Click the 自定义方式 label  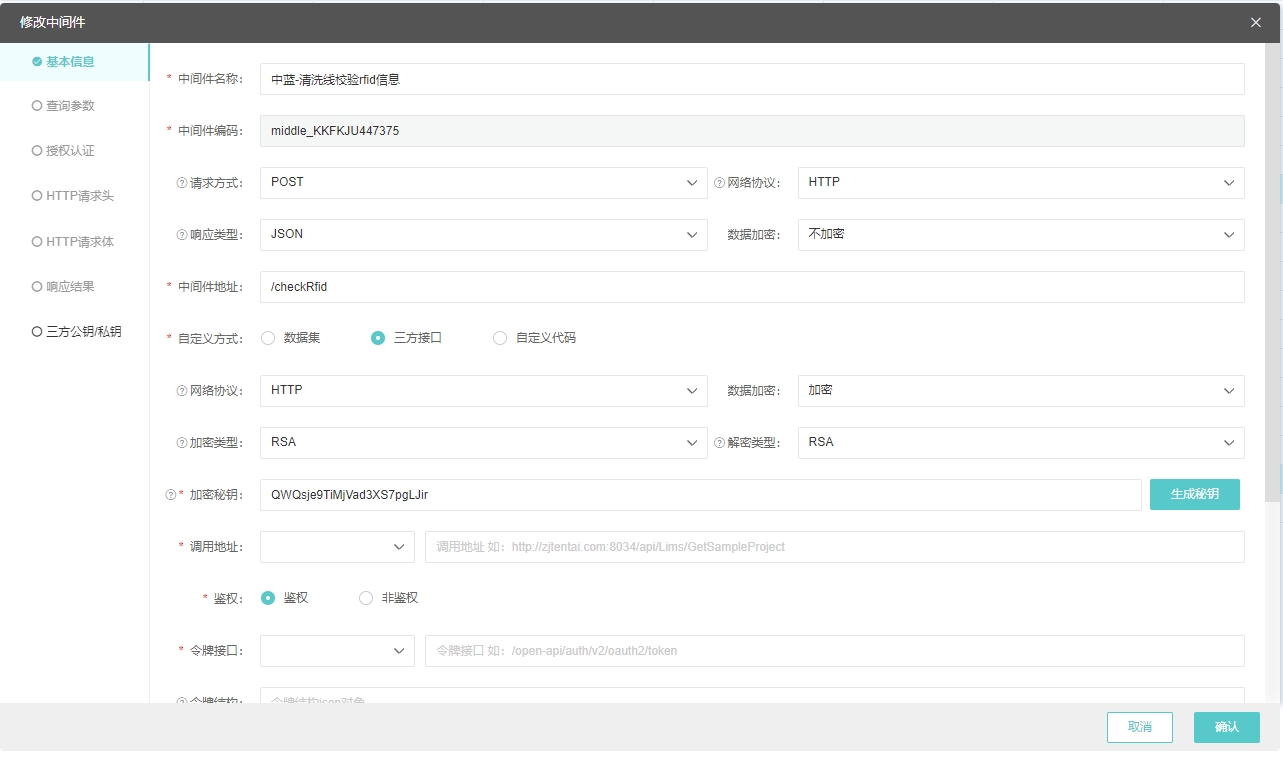210,339
